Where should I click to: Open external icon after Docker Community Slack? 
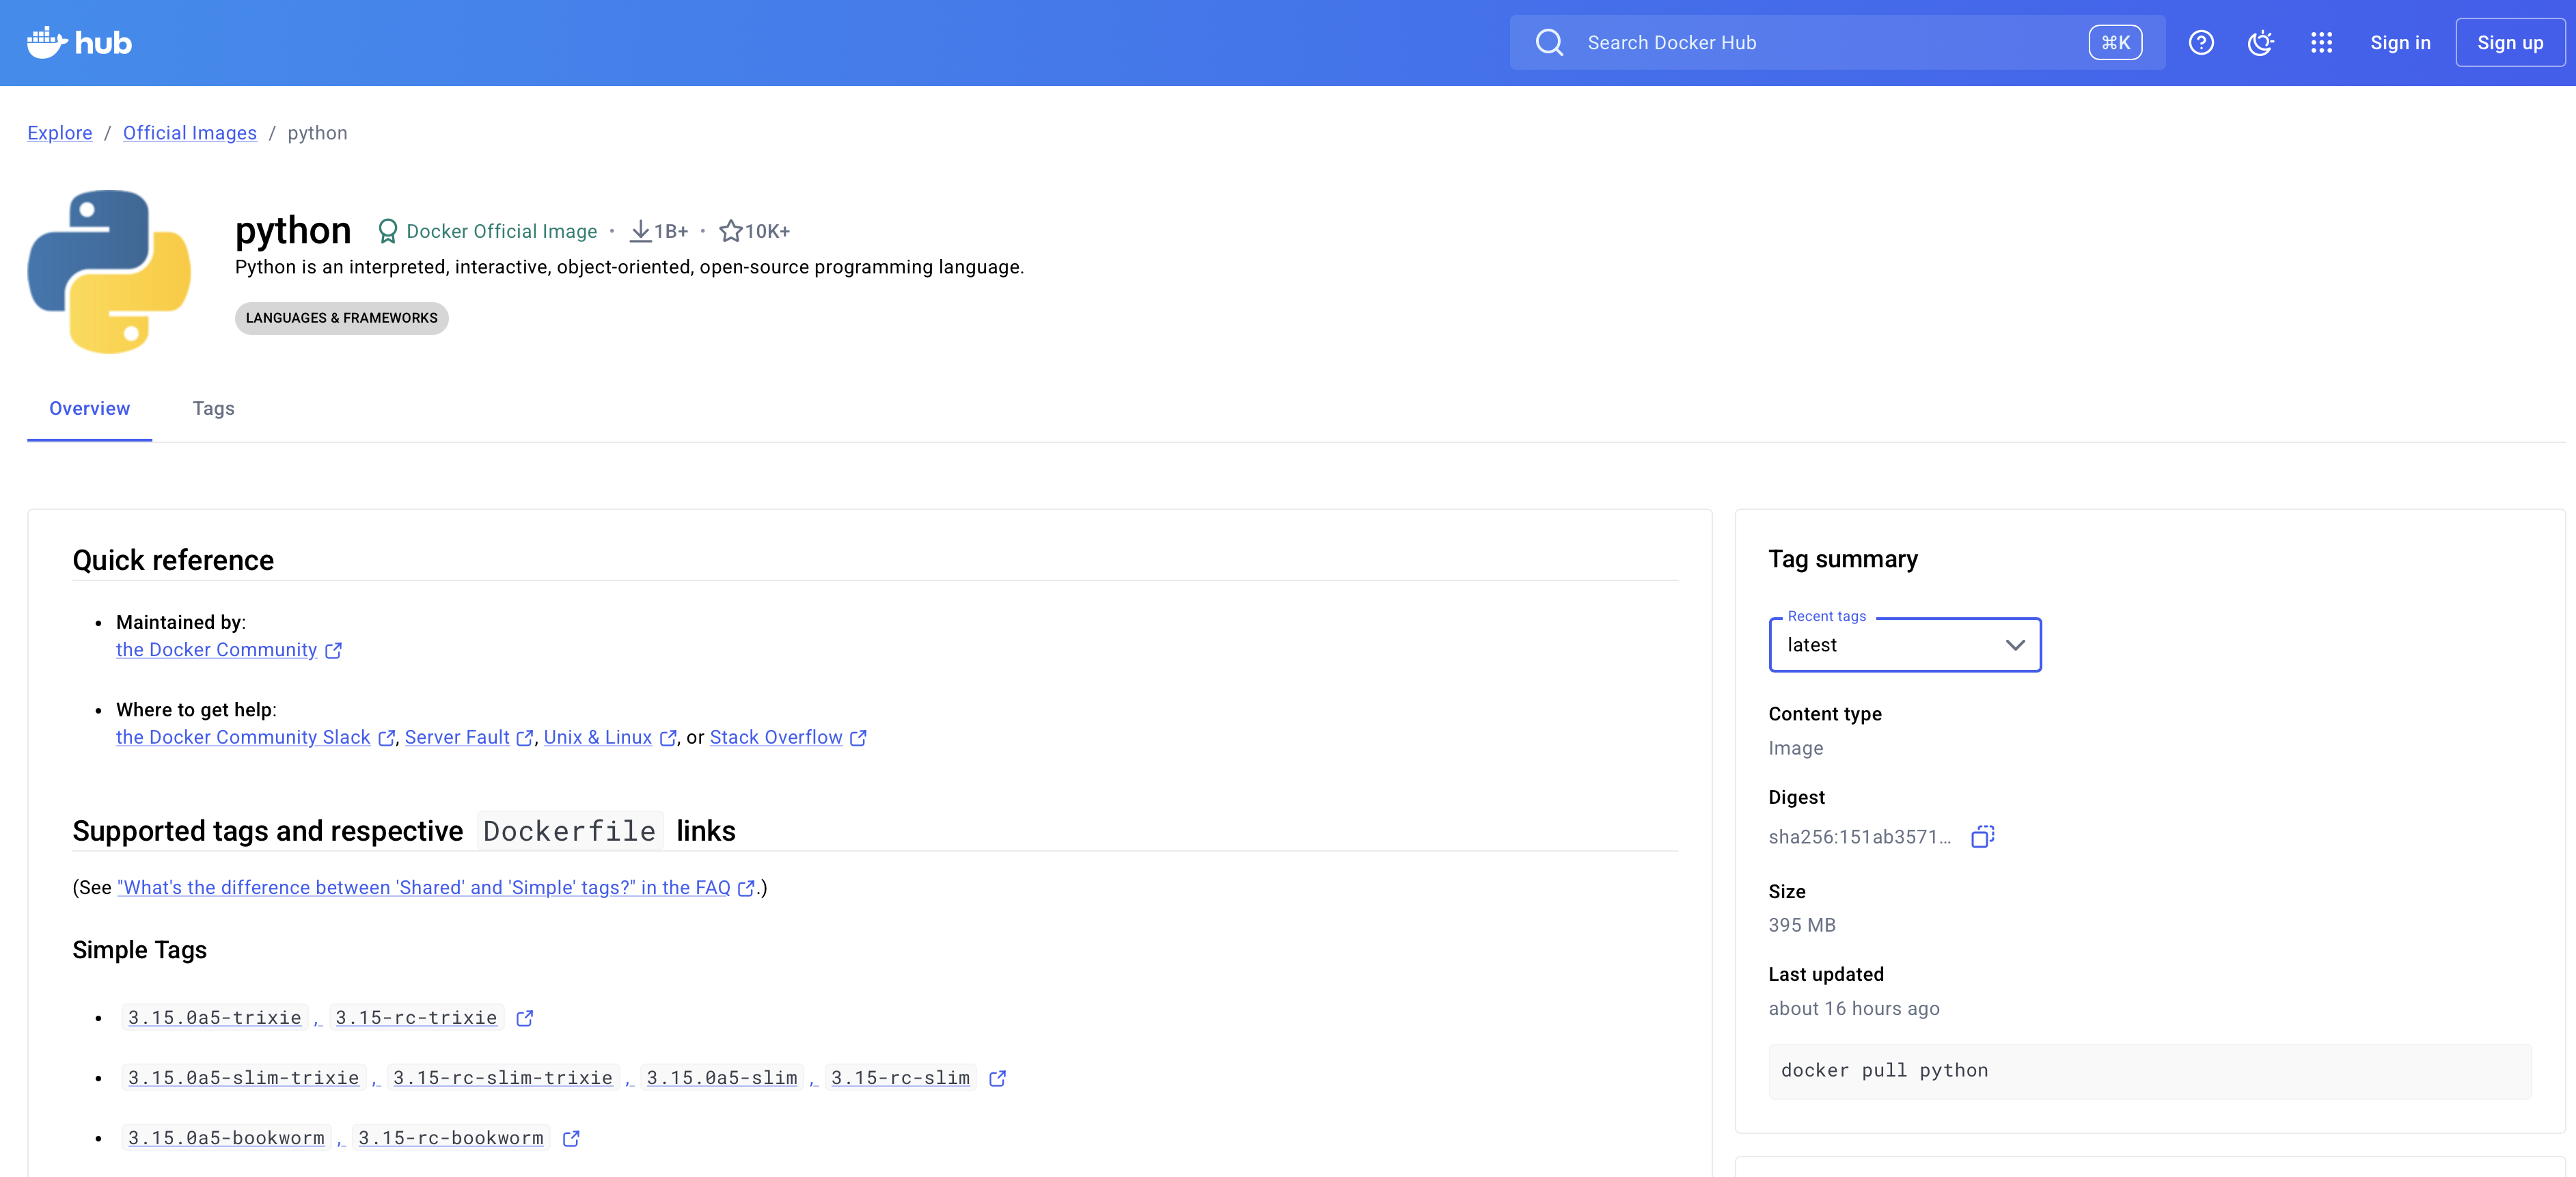pos(387,738)
